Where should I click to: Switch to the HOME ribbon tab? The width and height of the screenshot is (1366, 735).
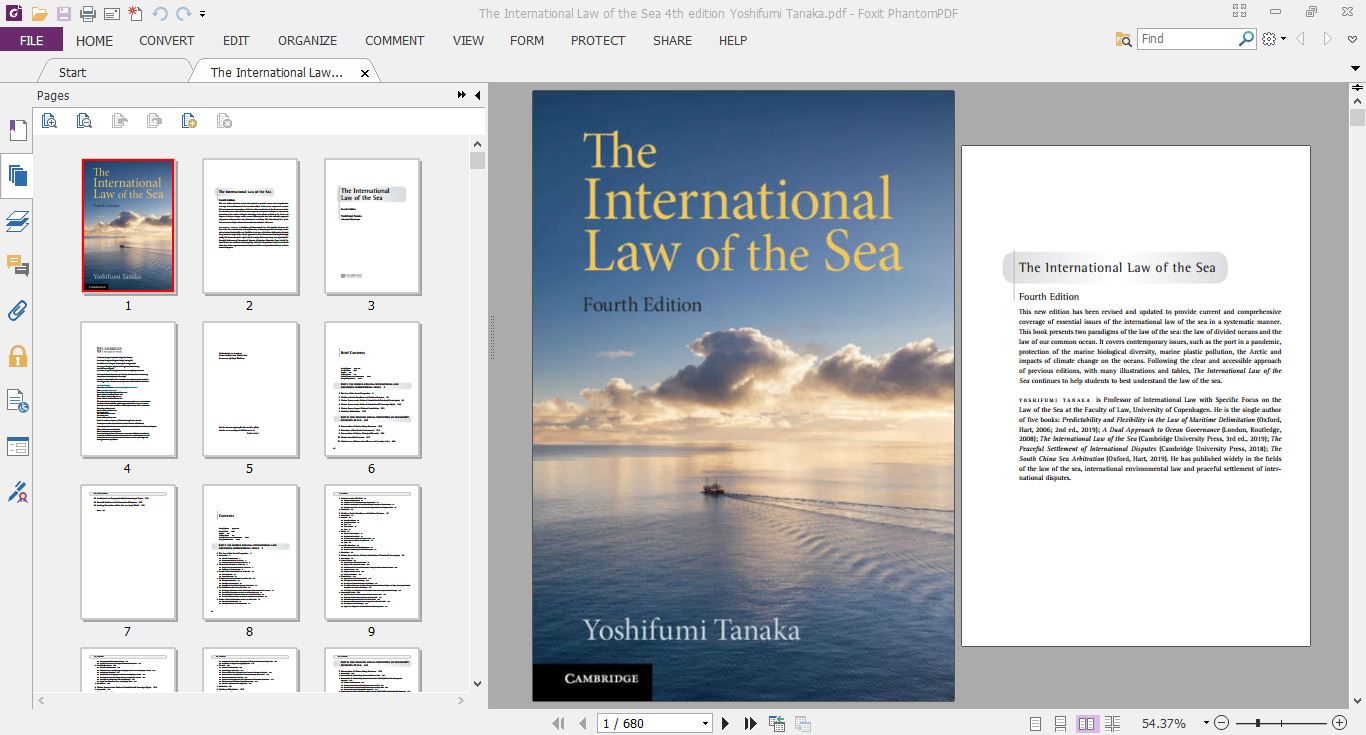pyautogui.click(x=94, y=40)
